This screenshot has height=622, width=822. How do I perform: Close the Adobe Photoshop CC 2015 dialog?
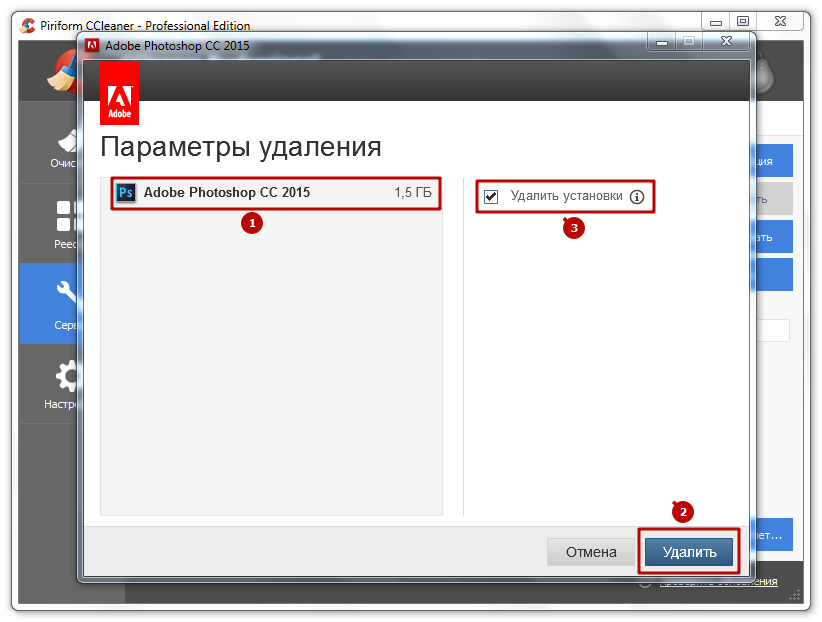tap(726, 41)
